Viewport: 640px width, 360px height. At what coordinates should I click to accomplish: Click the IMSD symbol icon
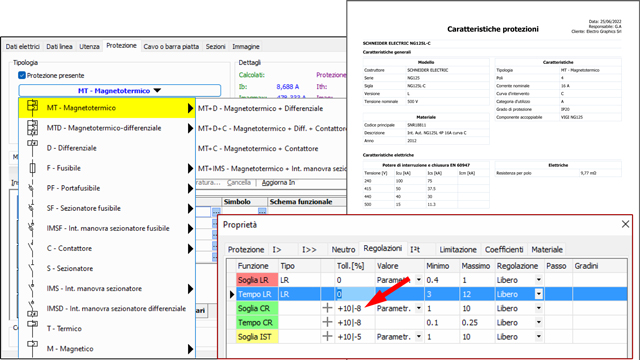33,309
